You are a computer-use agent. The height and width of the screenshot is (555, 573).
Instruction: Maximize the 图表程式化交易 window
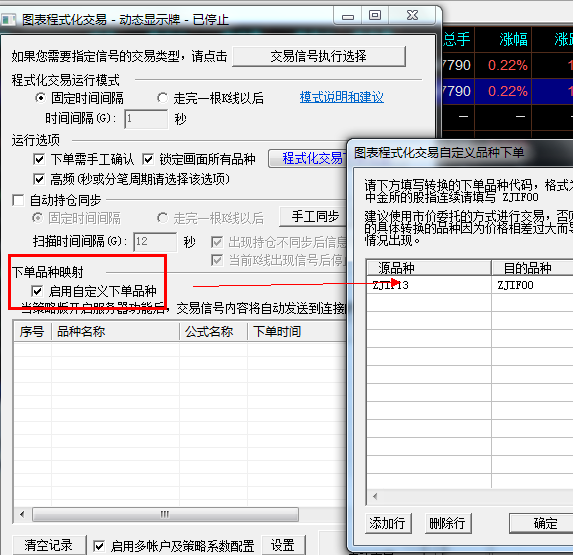pyautogui.click(x=375, y=16)
